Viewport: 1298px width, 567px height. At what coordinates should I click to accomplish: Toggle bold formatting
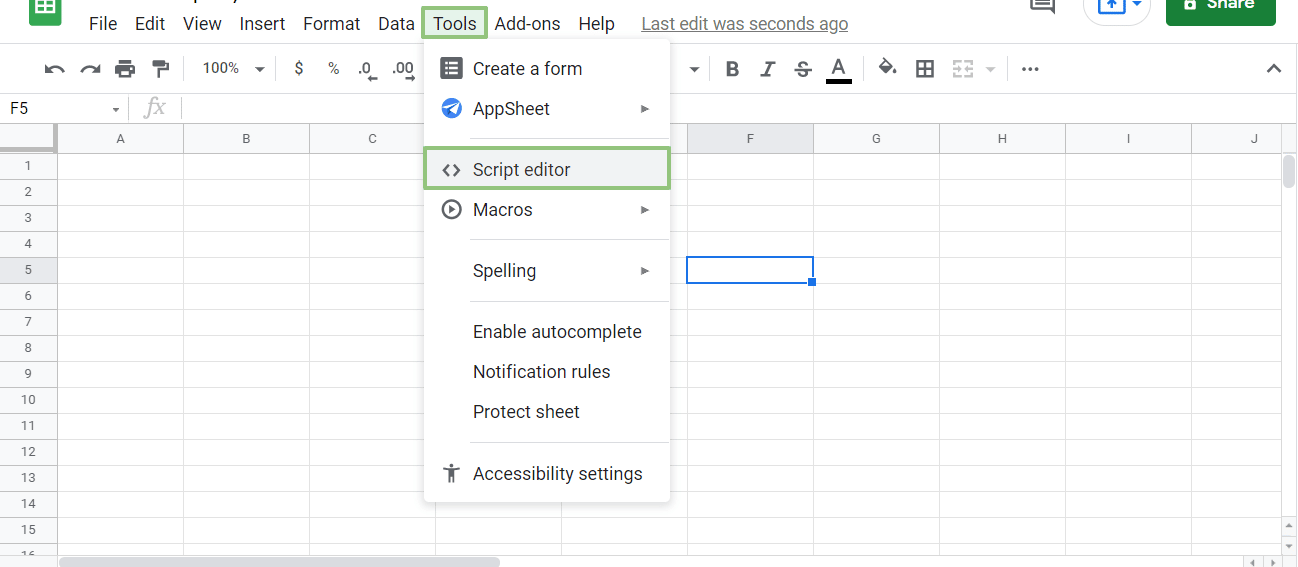pyautogui.click(x=732, y=69)
